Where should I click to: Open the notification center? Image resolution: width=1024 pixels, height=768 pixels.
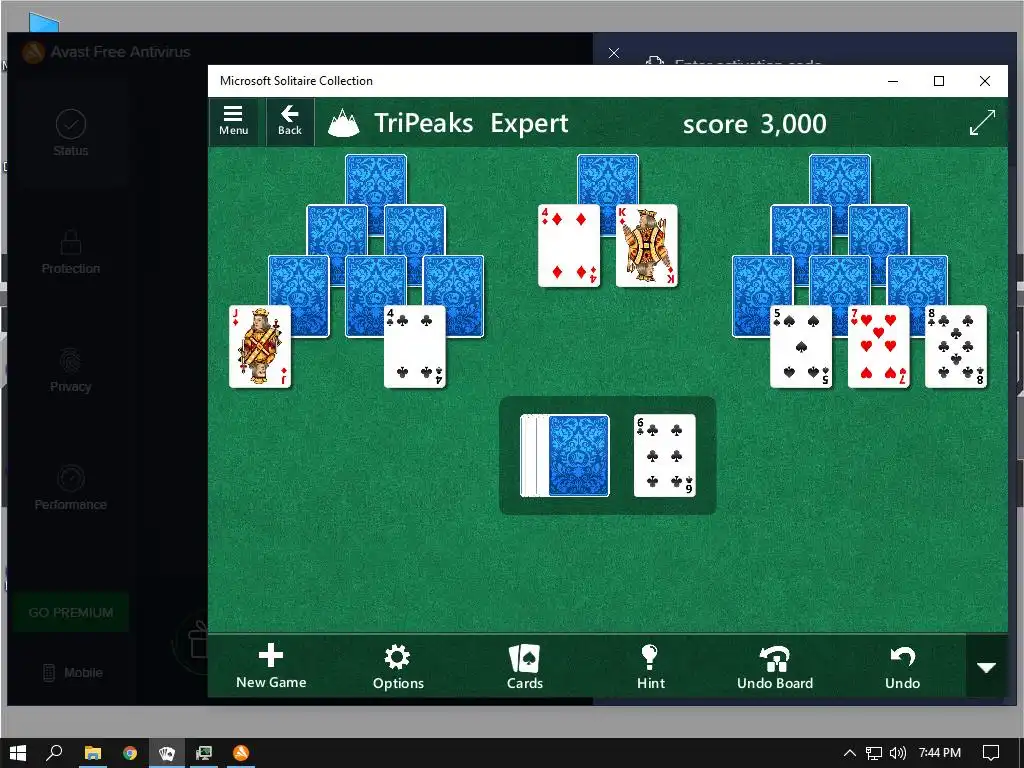tap(991, 753)
